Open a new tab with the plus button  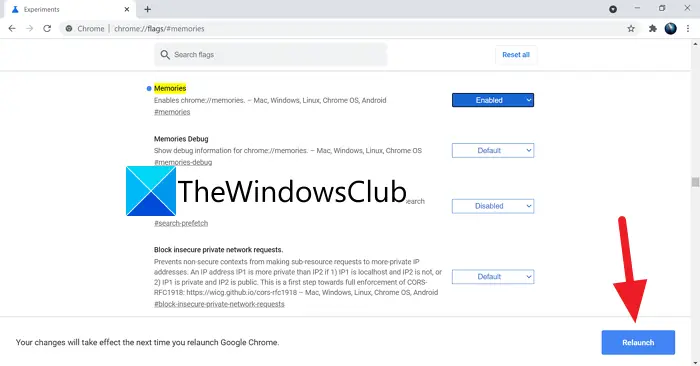147,9
